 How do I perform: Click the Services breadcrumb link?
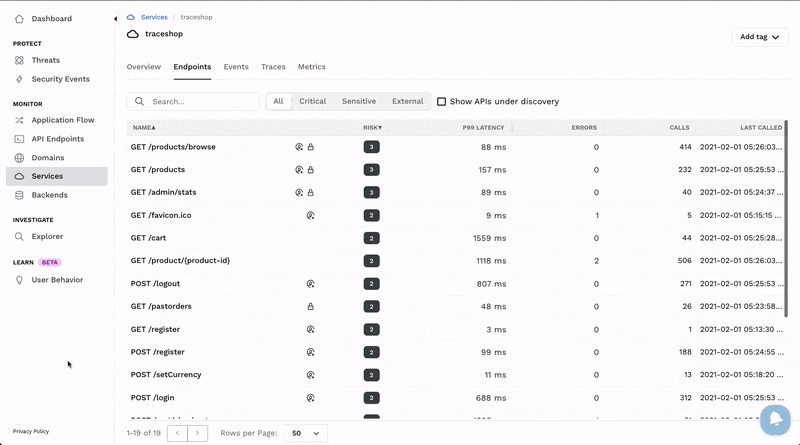pyautogui.click(x=154, y=17)
